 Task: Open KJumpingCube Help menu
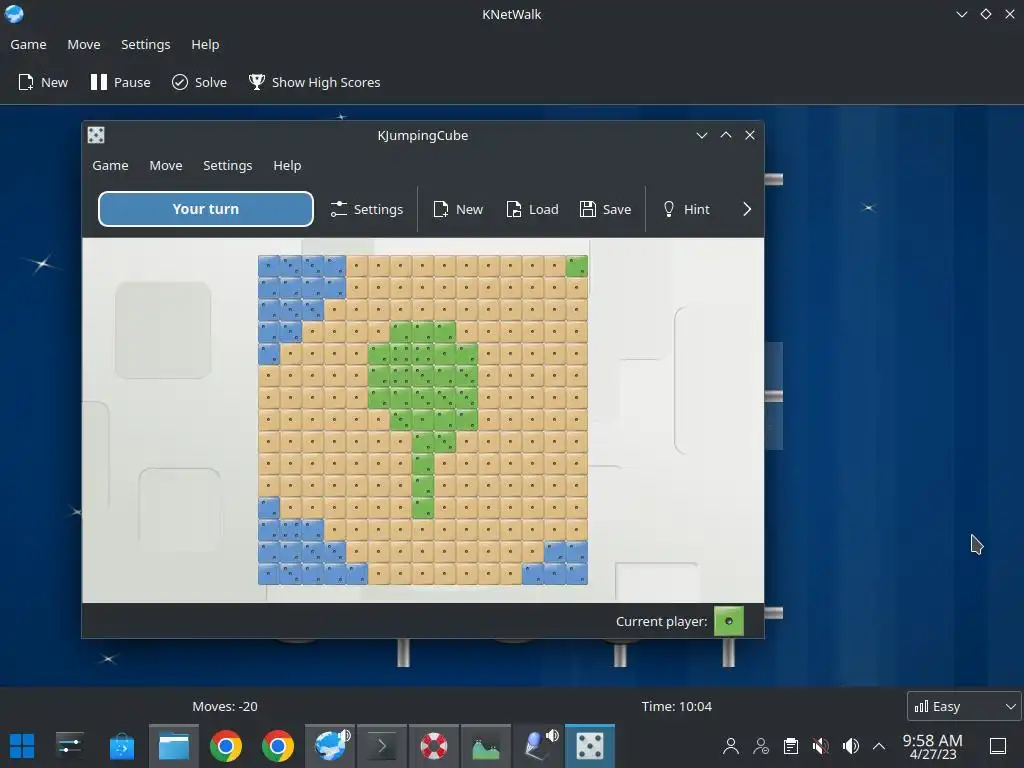point(287,165)
